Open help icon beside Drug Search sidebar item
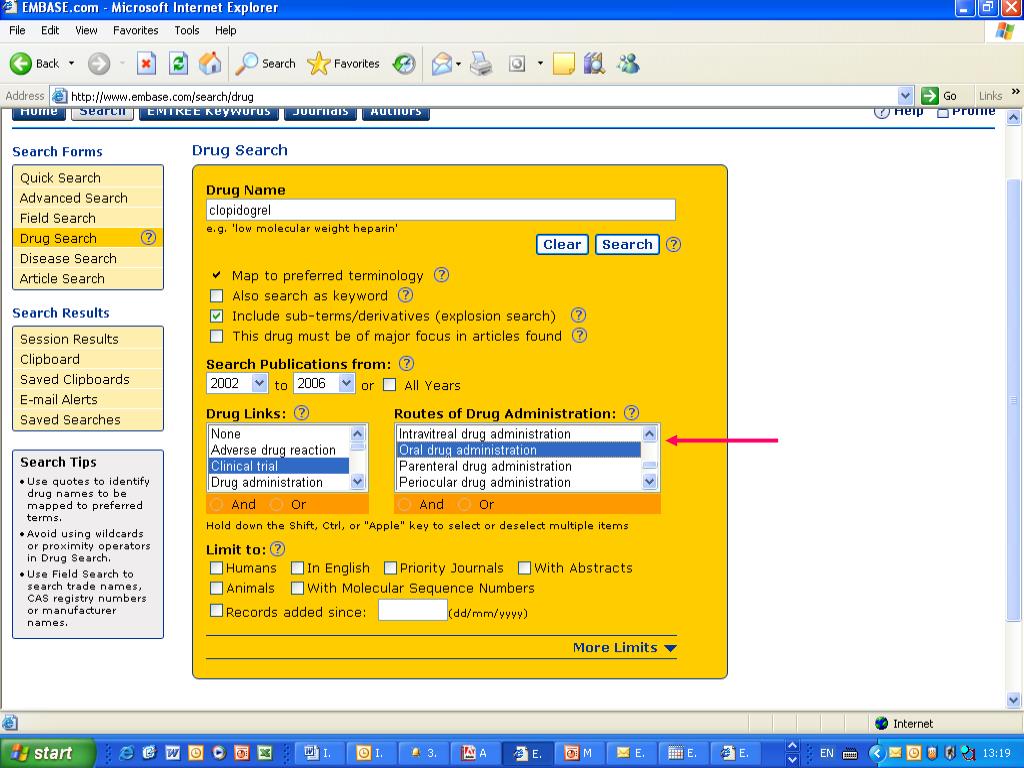The width and height of the screenshot is (1024, 768). click(x=148, y=238)
